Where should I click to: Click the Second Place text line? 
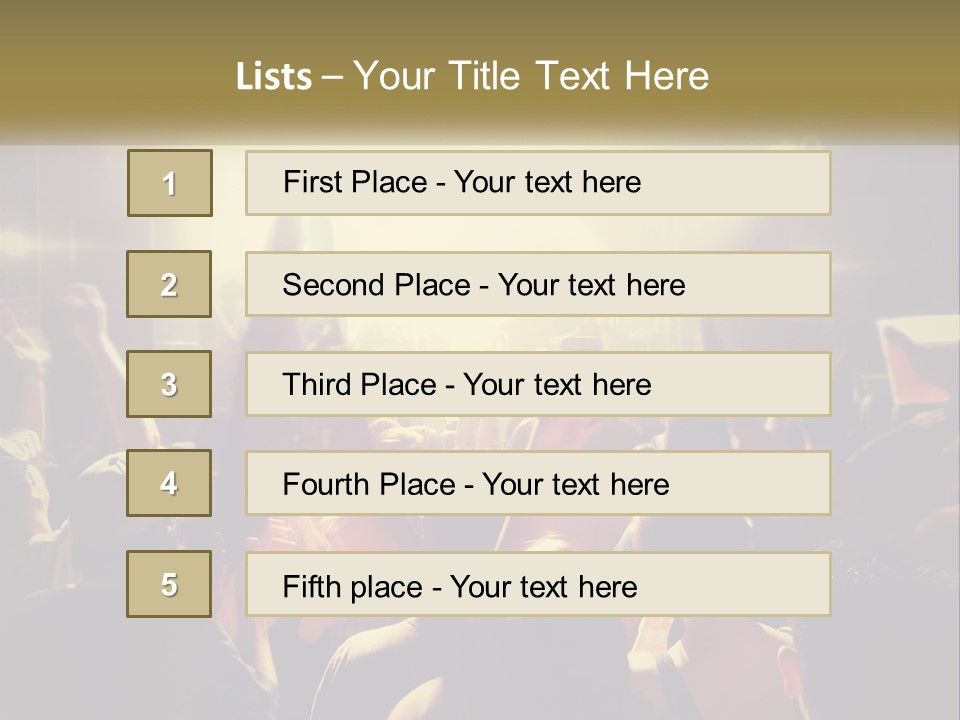click(x=538, y=284)
